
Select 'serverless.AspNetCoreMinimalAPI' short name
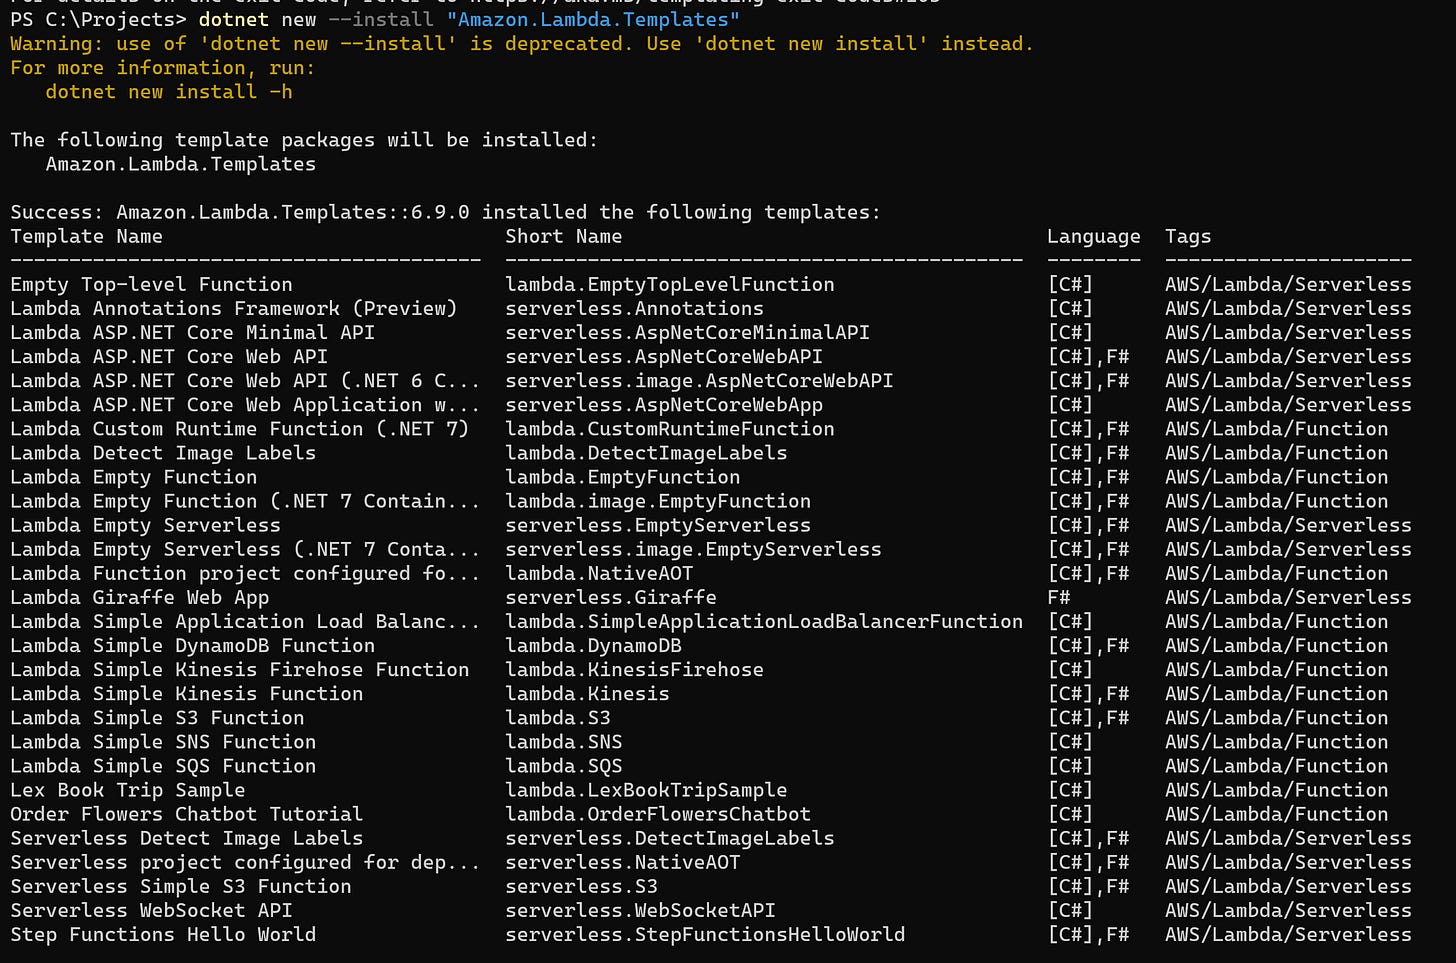pyautogui.click(x=687, y=332)
